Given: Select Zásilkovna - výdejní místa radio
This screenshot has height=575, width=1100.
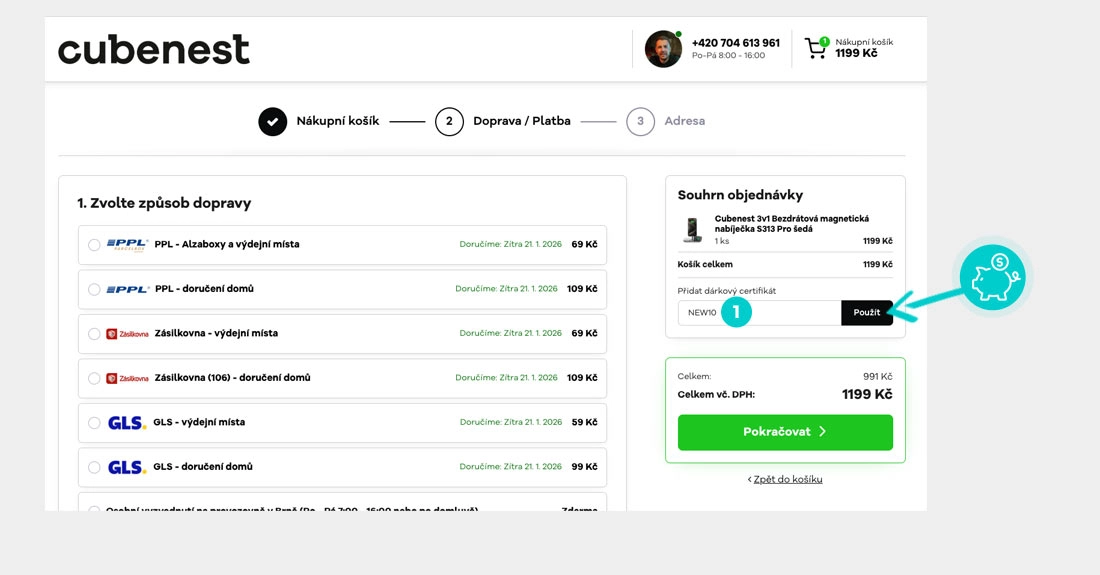Looking at the screenshot, I should coord(94,334).
